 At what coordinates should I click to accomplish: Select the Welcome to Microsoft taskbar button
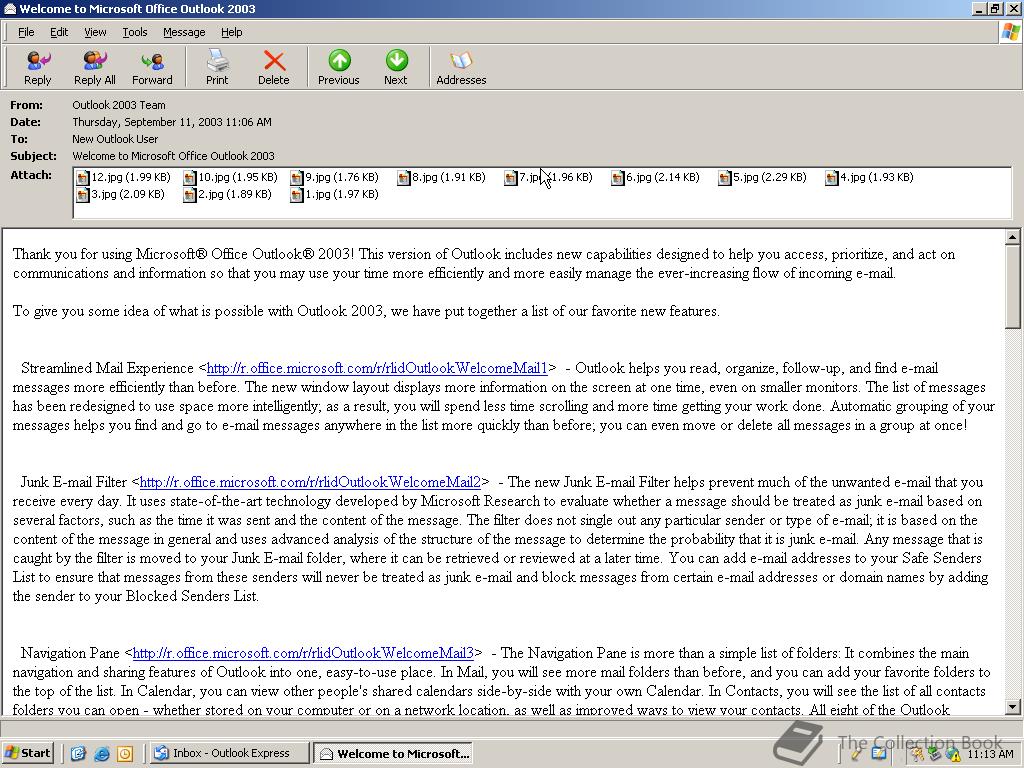click(393, 754)
